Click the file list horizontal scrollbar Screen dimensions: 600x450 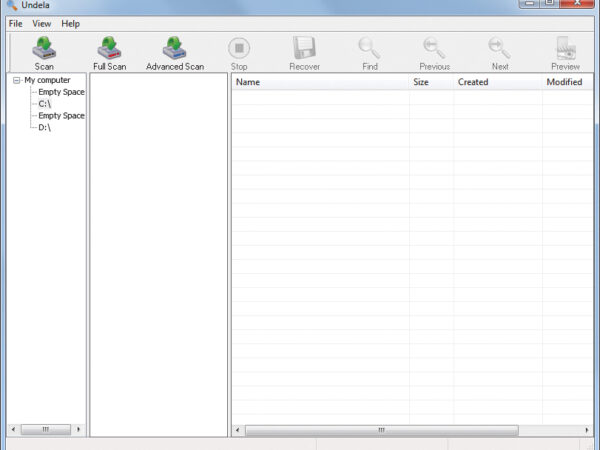tap(380, 430)
